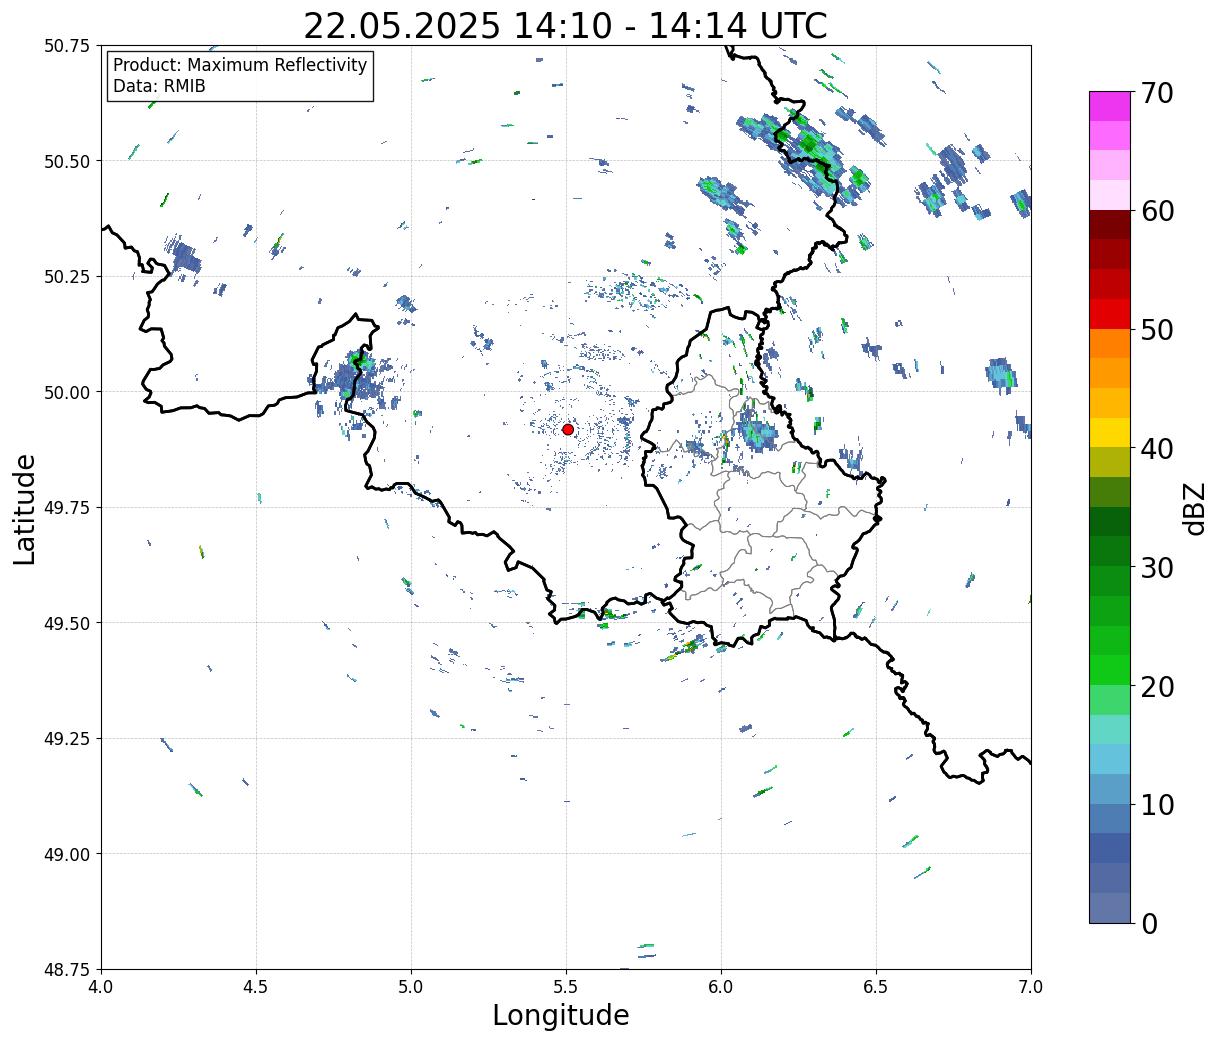The image size is (1219, 1040).
Task: Click the 'Longitude' axis label
Action: [561, 1015]
